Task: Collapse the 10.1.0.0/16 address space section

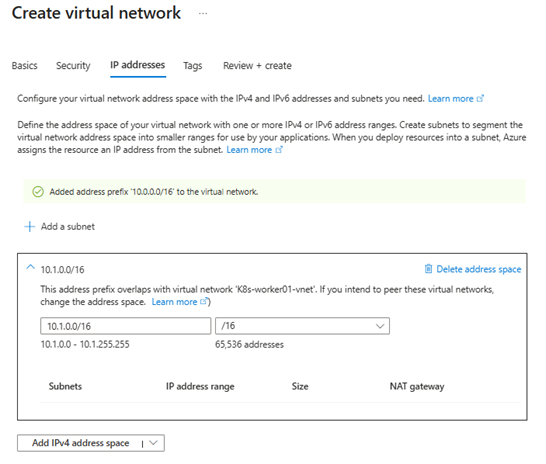Action: pyautogui.click(x=31, y=267)
